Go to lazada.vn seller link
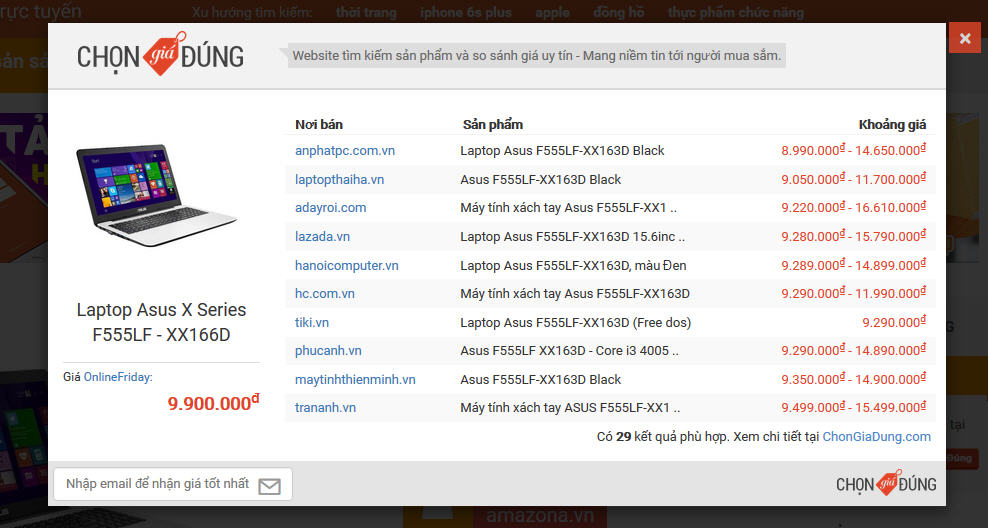This screenshot has height=528, width=988. 322,237
